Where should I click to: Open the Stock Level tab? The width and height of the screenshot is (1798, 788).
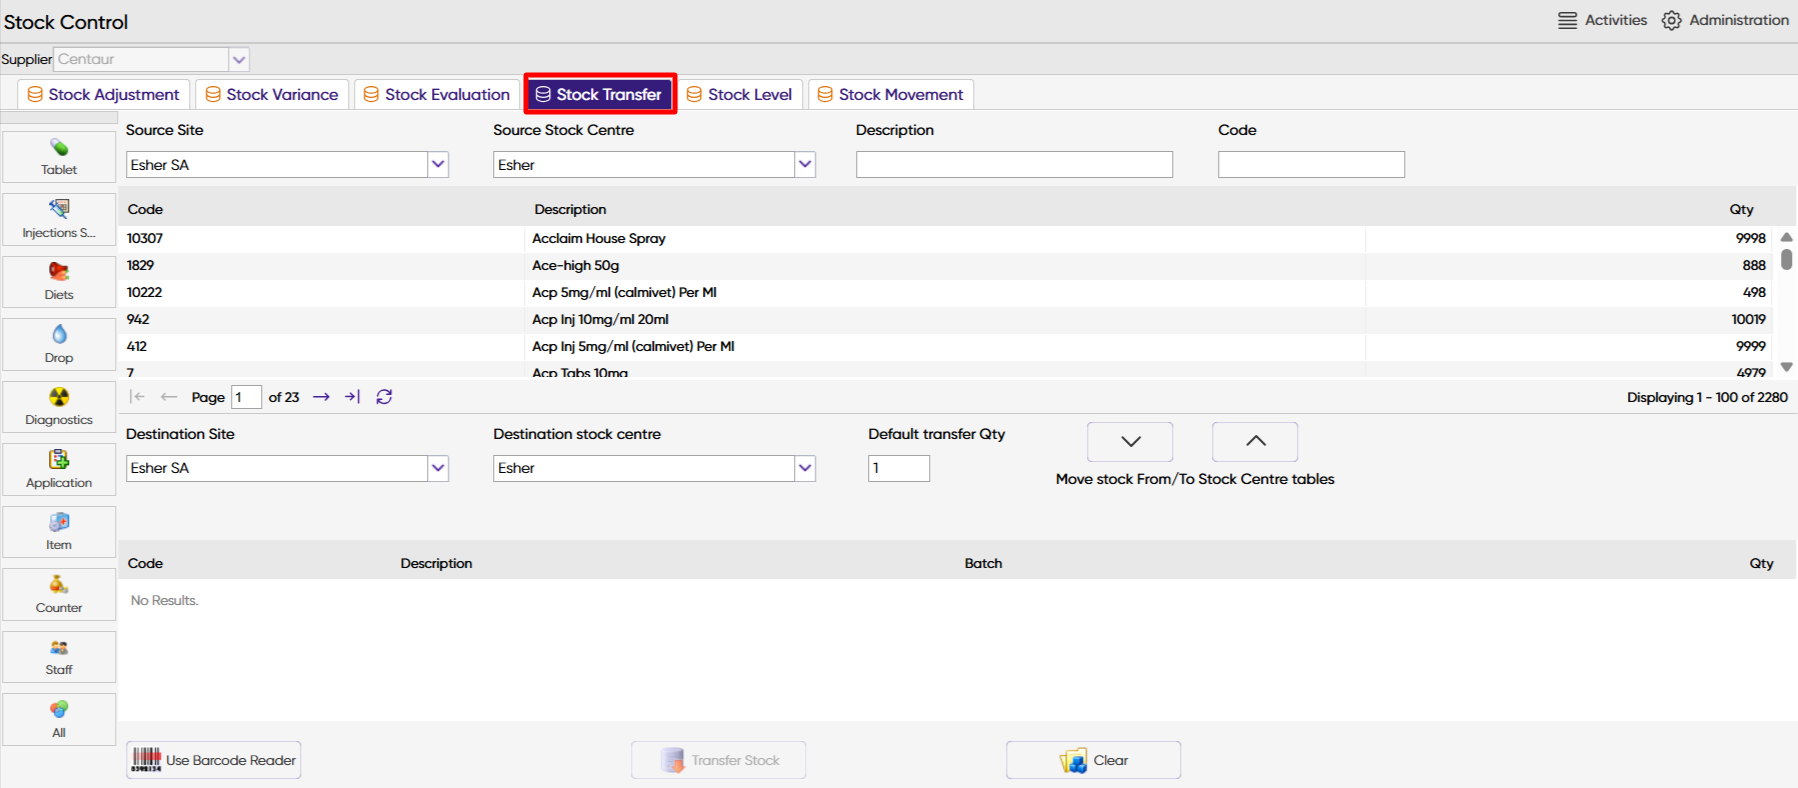740,94
